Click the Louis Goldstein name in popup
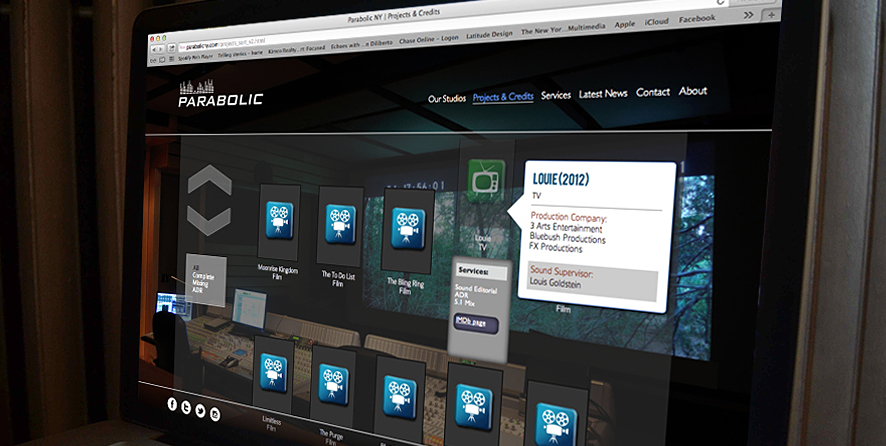 pyautogui.click(x=555, y=283)
